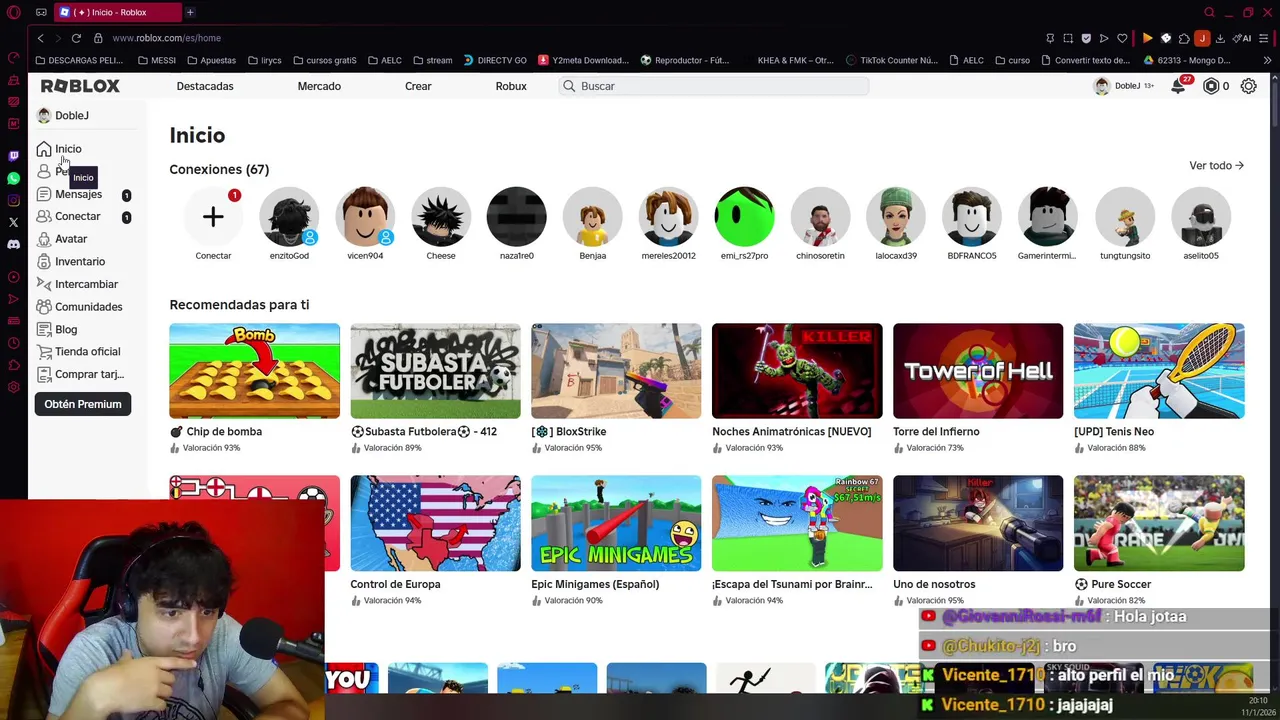This screenshot has height=720, width=1280.
Task: Open Blog in the left sidebar
Action: [x=57, y=329]
